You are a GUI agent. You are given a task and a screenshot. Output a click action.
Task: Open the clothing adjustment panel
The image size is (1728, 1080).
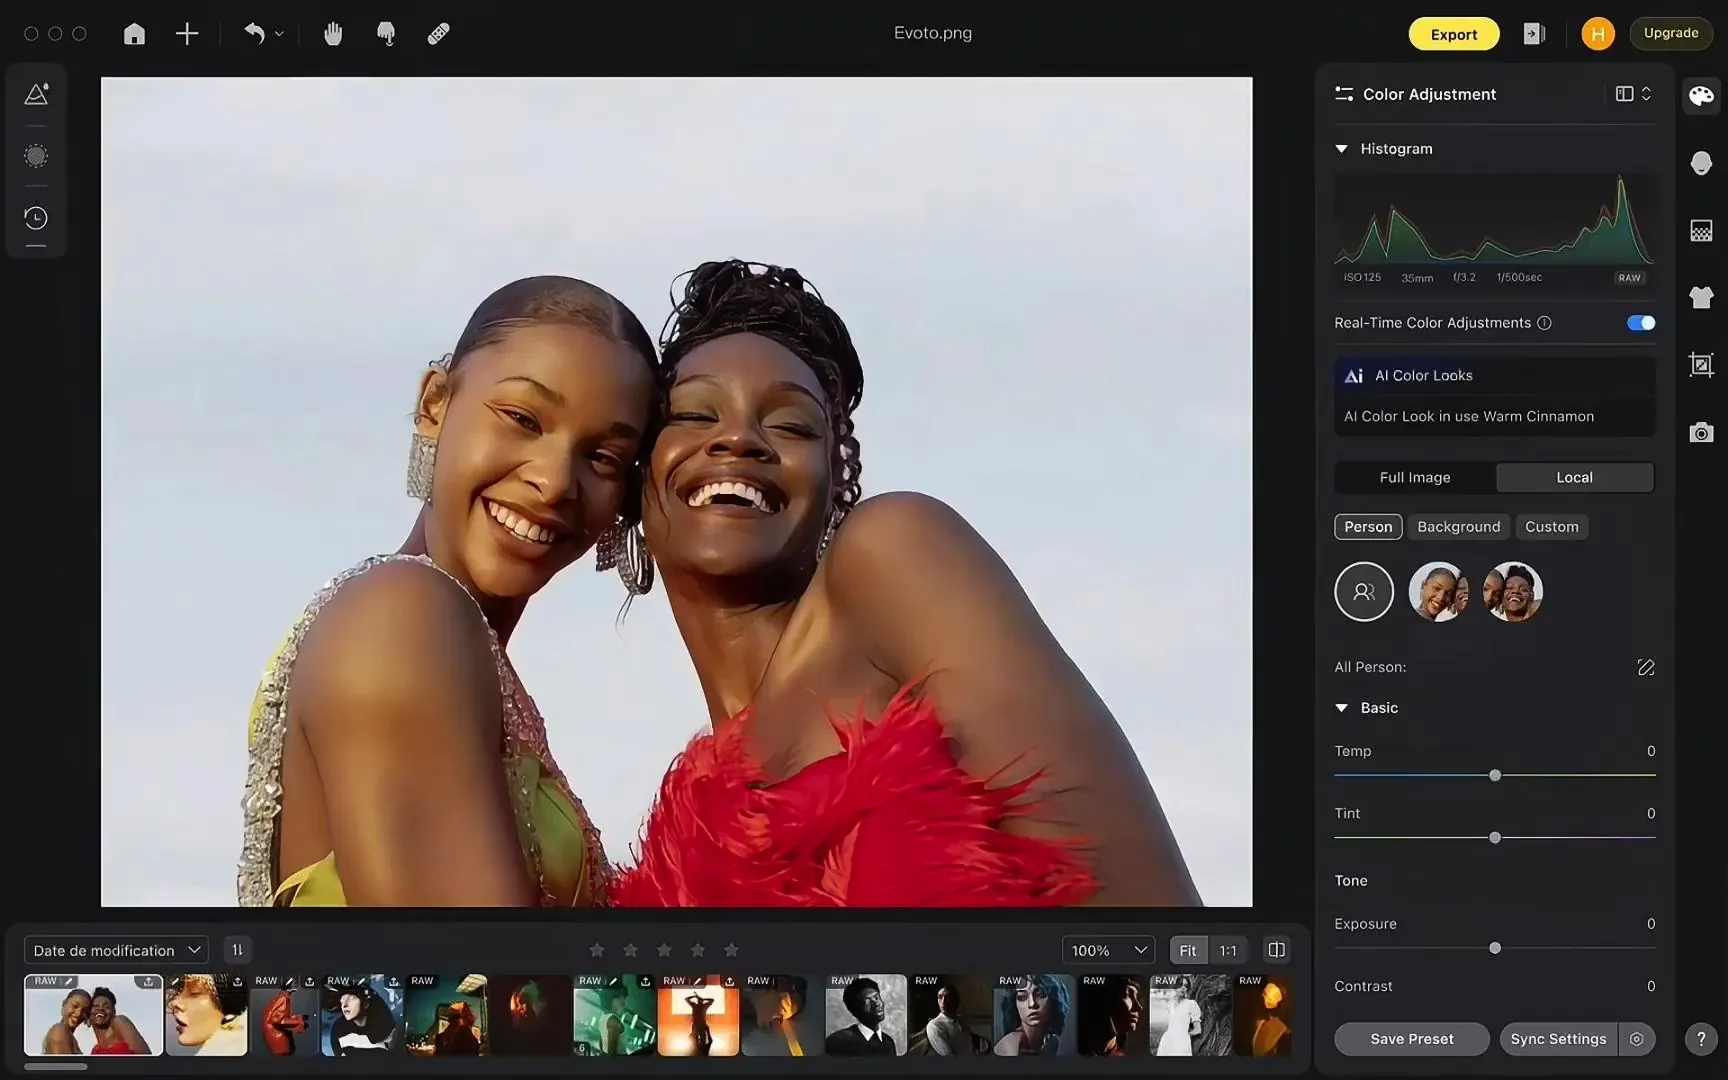[x=1700, y=297]
